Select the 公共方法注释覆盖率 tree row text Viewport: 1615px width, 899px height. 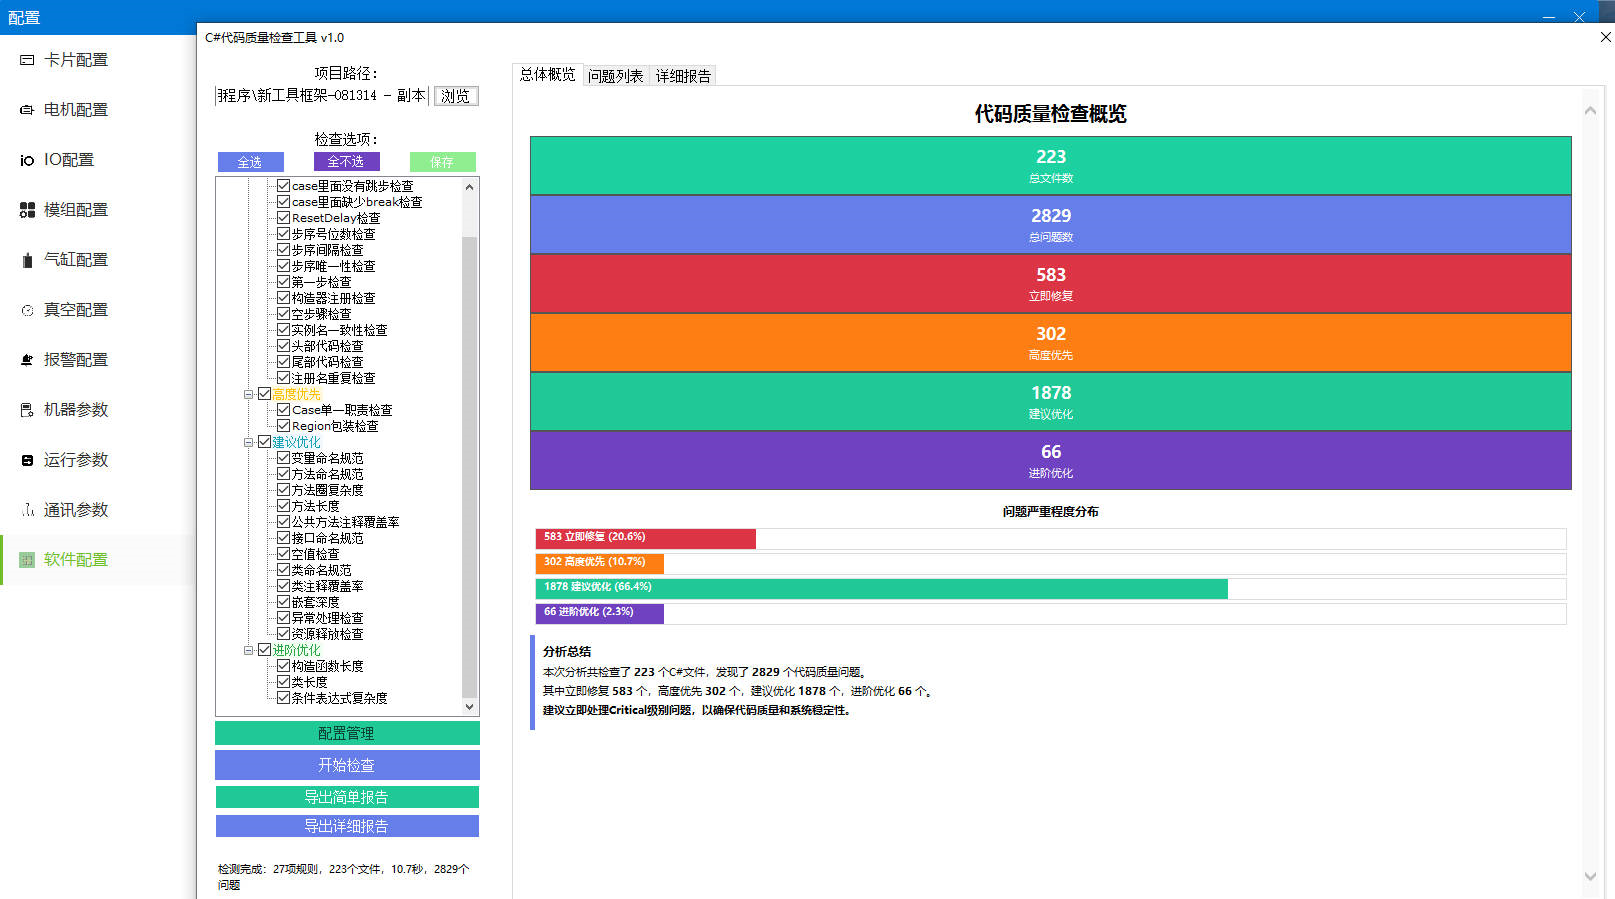pos(345,522)
